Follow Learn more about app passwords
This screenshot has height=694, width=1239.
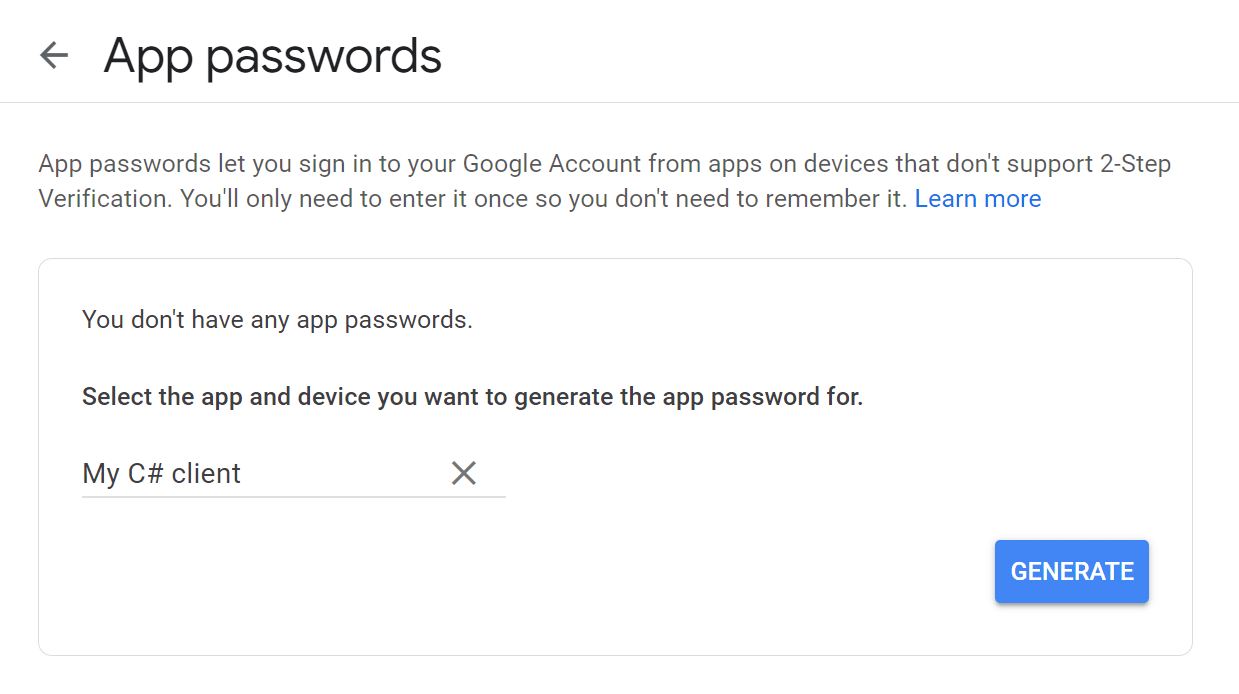977,198
